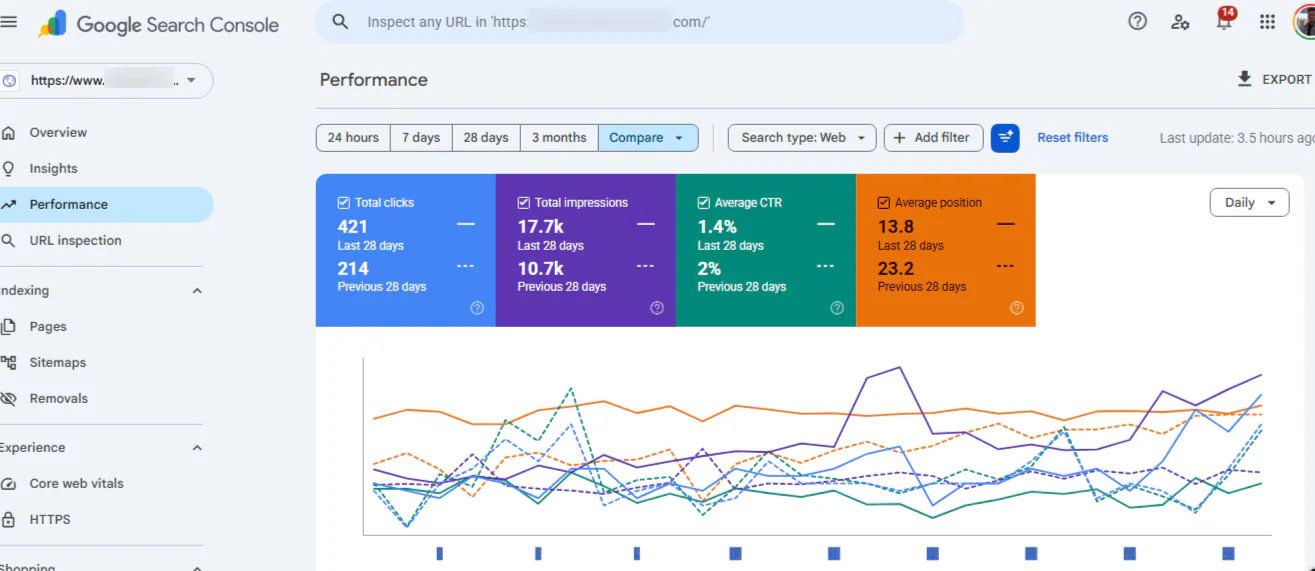
Task: Uncheck the Total clicks checkbox
Action: tap(344, 202)
